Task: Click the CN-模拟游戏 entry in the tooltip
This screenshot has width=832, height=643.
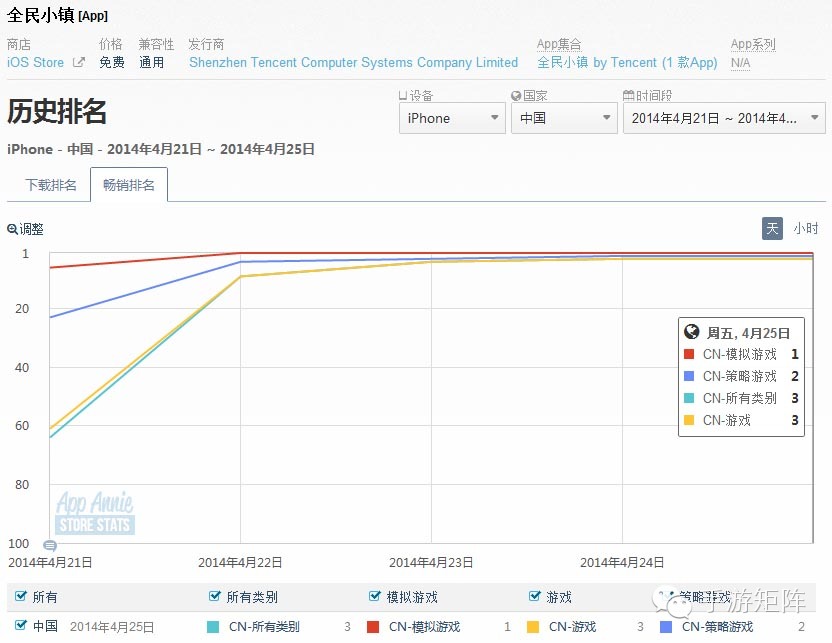Action: click(x=740, y=354)
